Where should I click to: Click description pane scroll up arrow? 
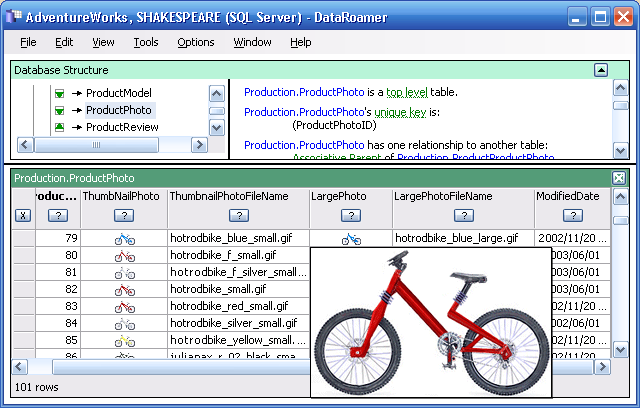(621, 88)
